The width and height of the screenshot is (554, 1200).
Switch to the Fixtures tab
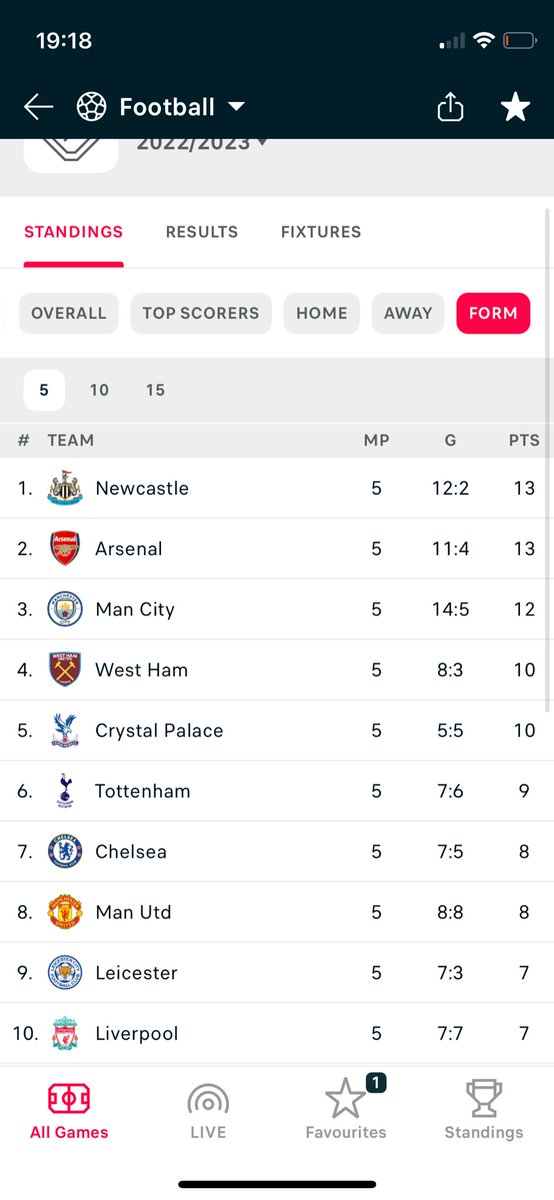pyautogui.click(x=321, y=232)
